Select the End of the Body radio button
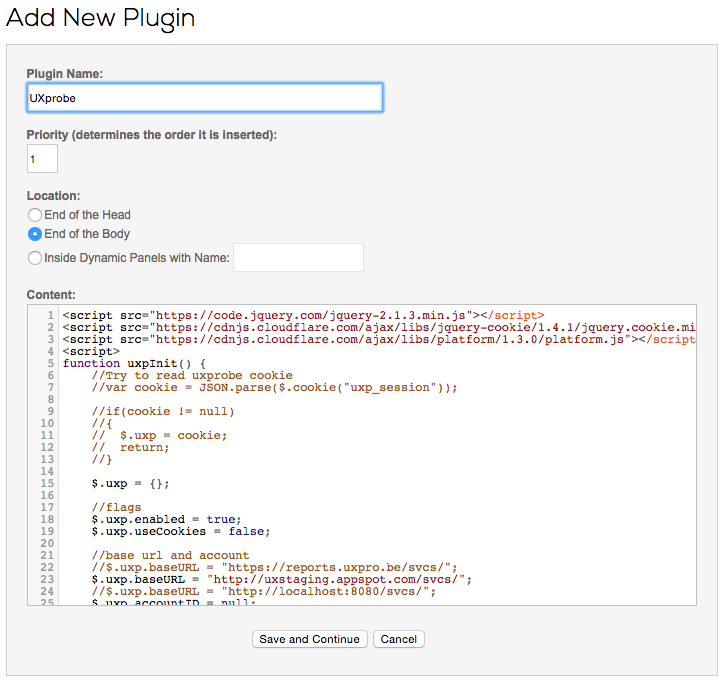This screenshot has height=683, width=725. (35, 234)
